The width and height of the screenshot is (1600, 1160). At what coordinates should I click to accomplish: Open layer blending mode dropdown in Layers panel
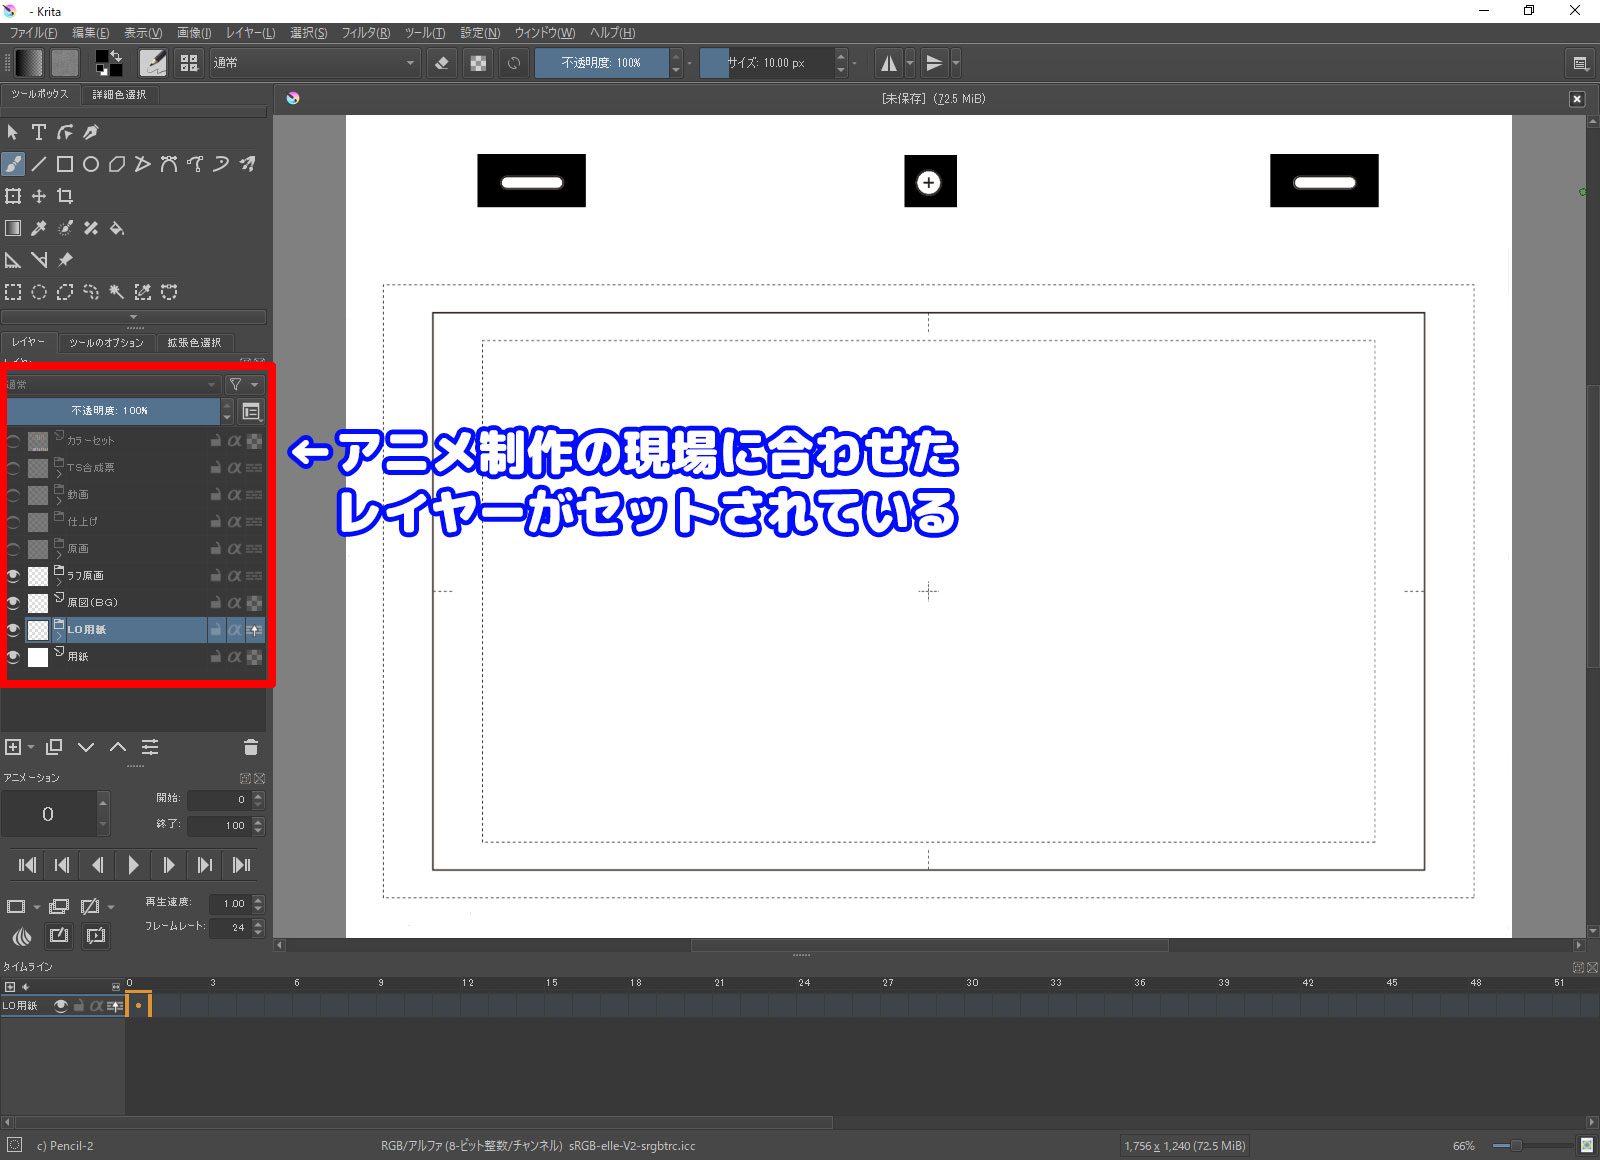(x=113, y=385)
